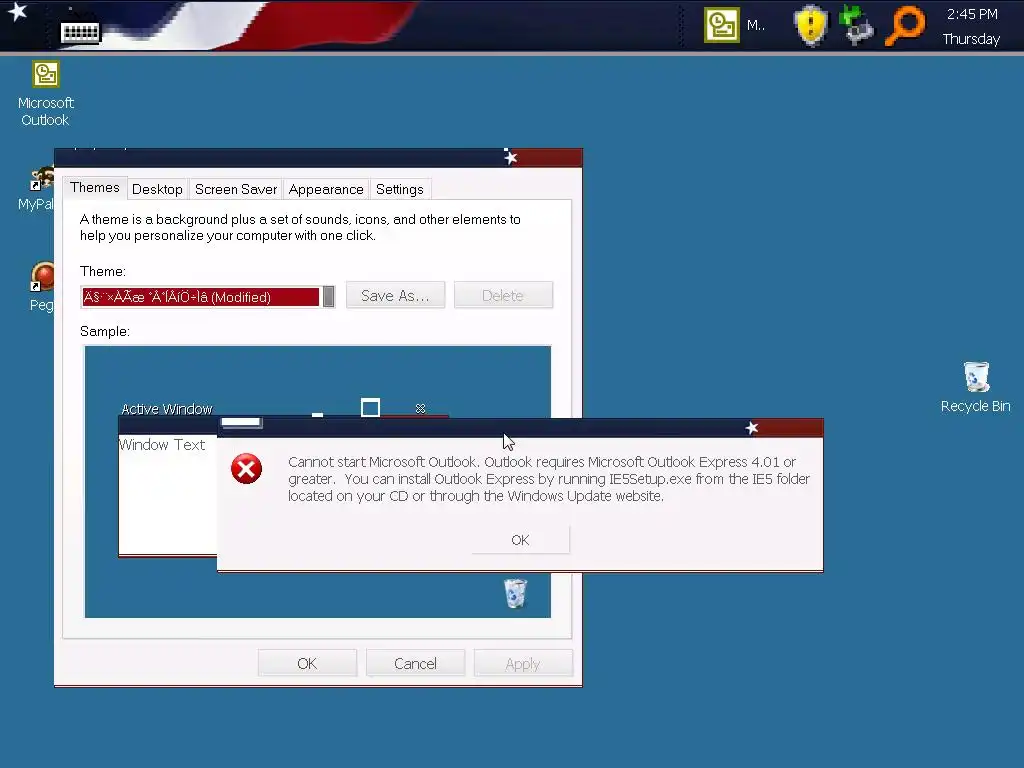
Task: Open the orange magnifier search icon
Action: pyautogui.click(x=904, y=25)
